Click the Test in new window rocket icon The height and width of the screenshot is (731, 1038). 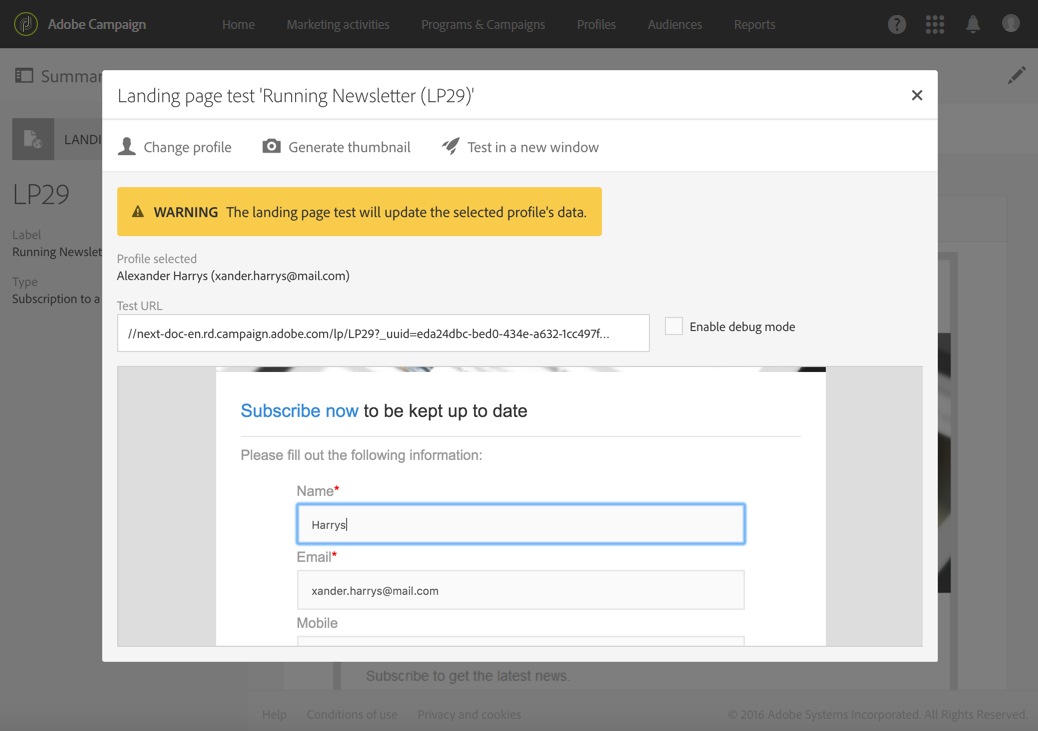point(451,147)
